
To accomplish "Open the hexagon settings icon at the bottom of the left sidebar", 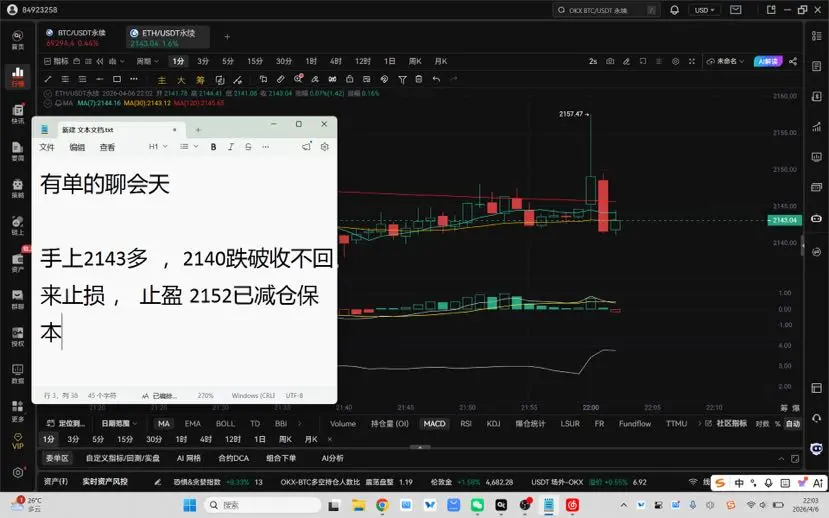I will tap(17, 473).
